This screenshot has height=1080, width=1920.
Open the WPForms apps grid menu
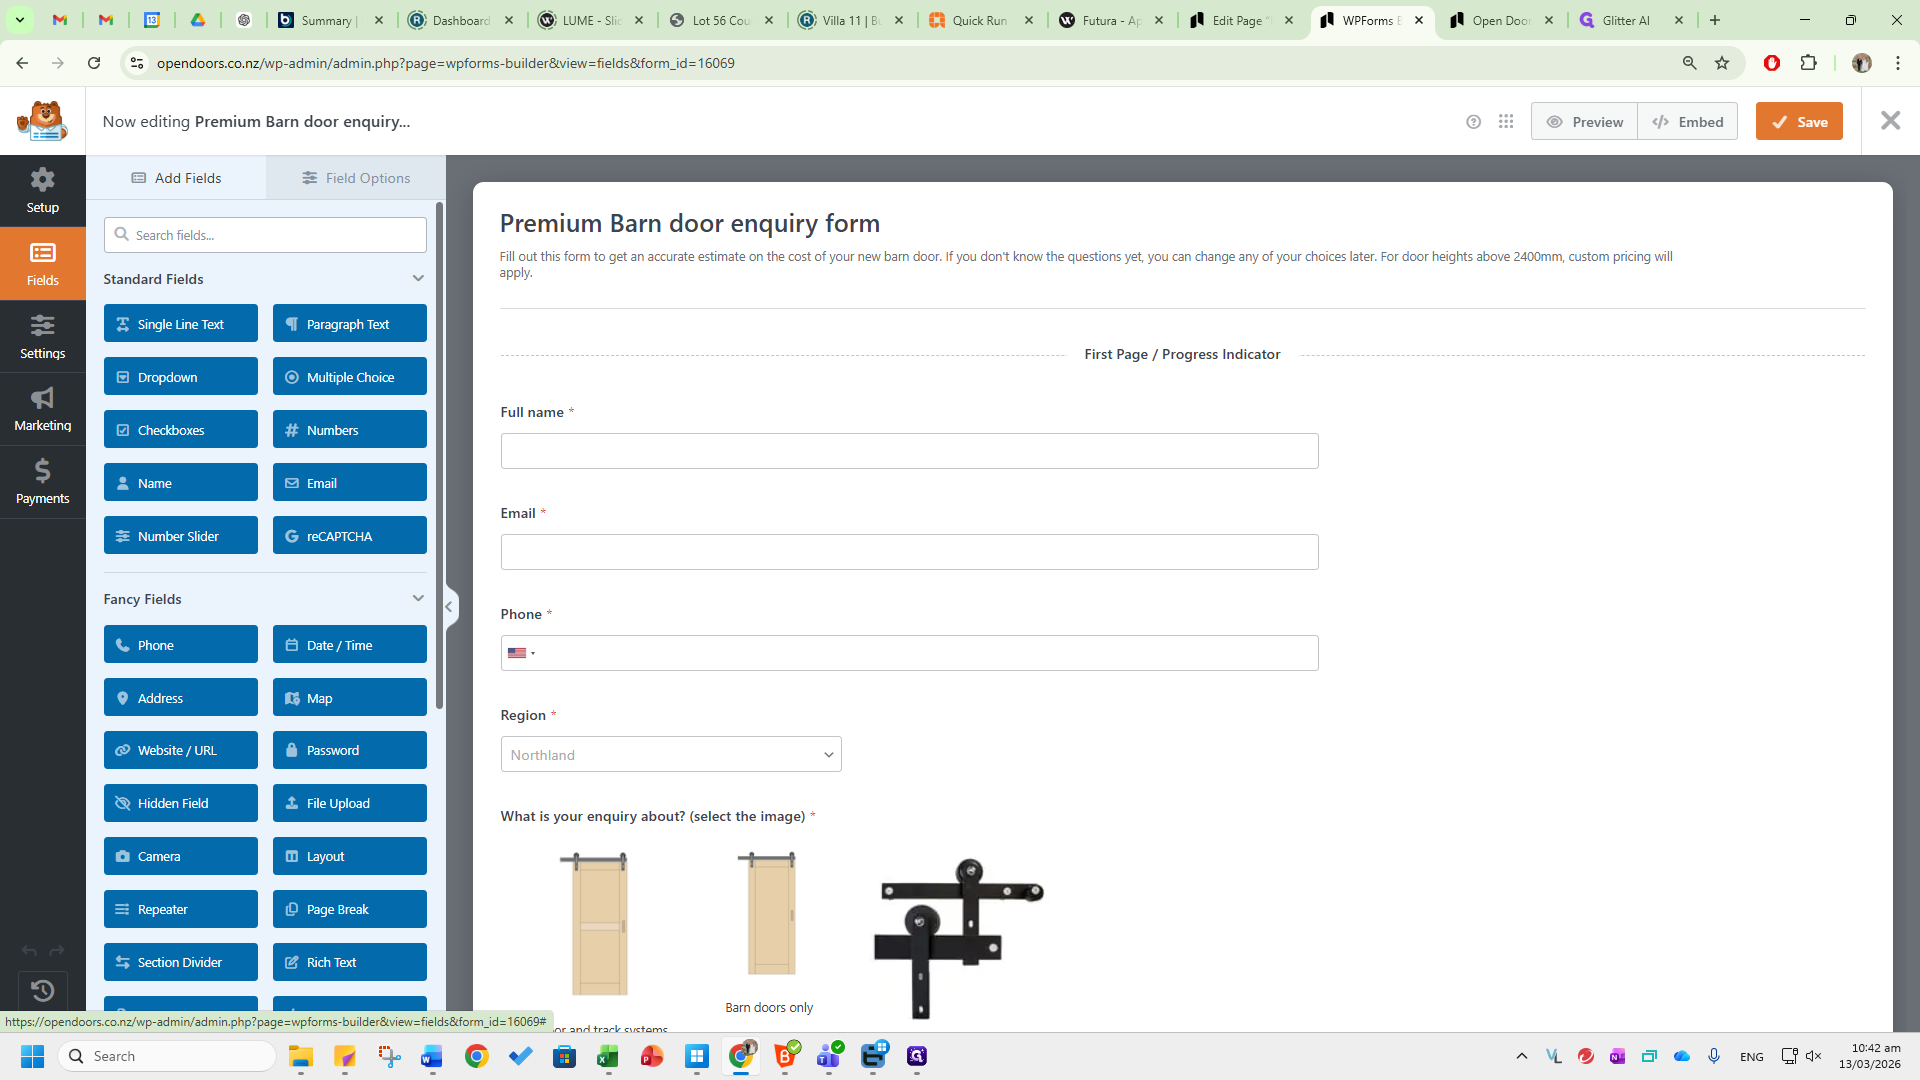(x=1506, y=122)
